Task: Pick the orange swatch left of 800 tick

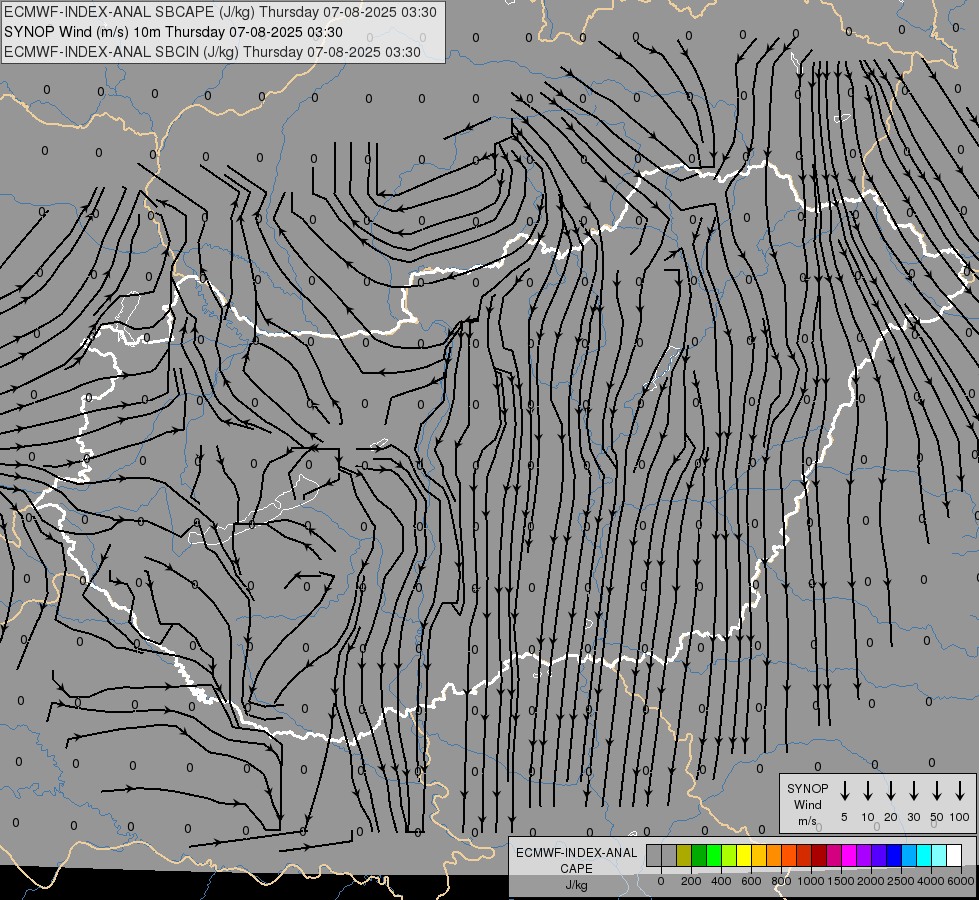Action: pyautogui.click(x=774, y=855)
